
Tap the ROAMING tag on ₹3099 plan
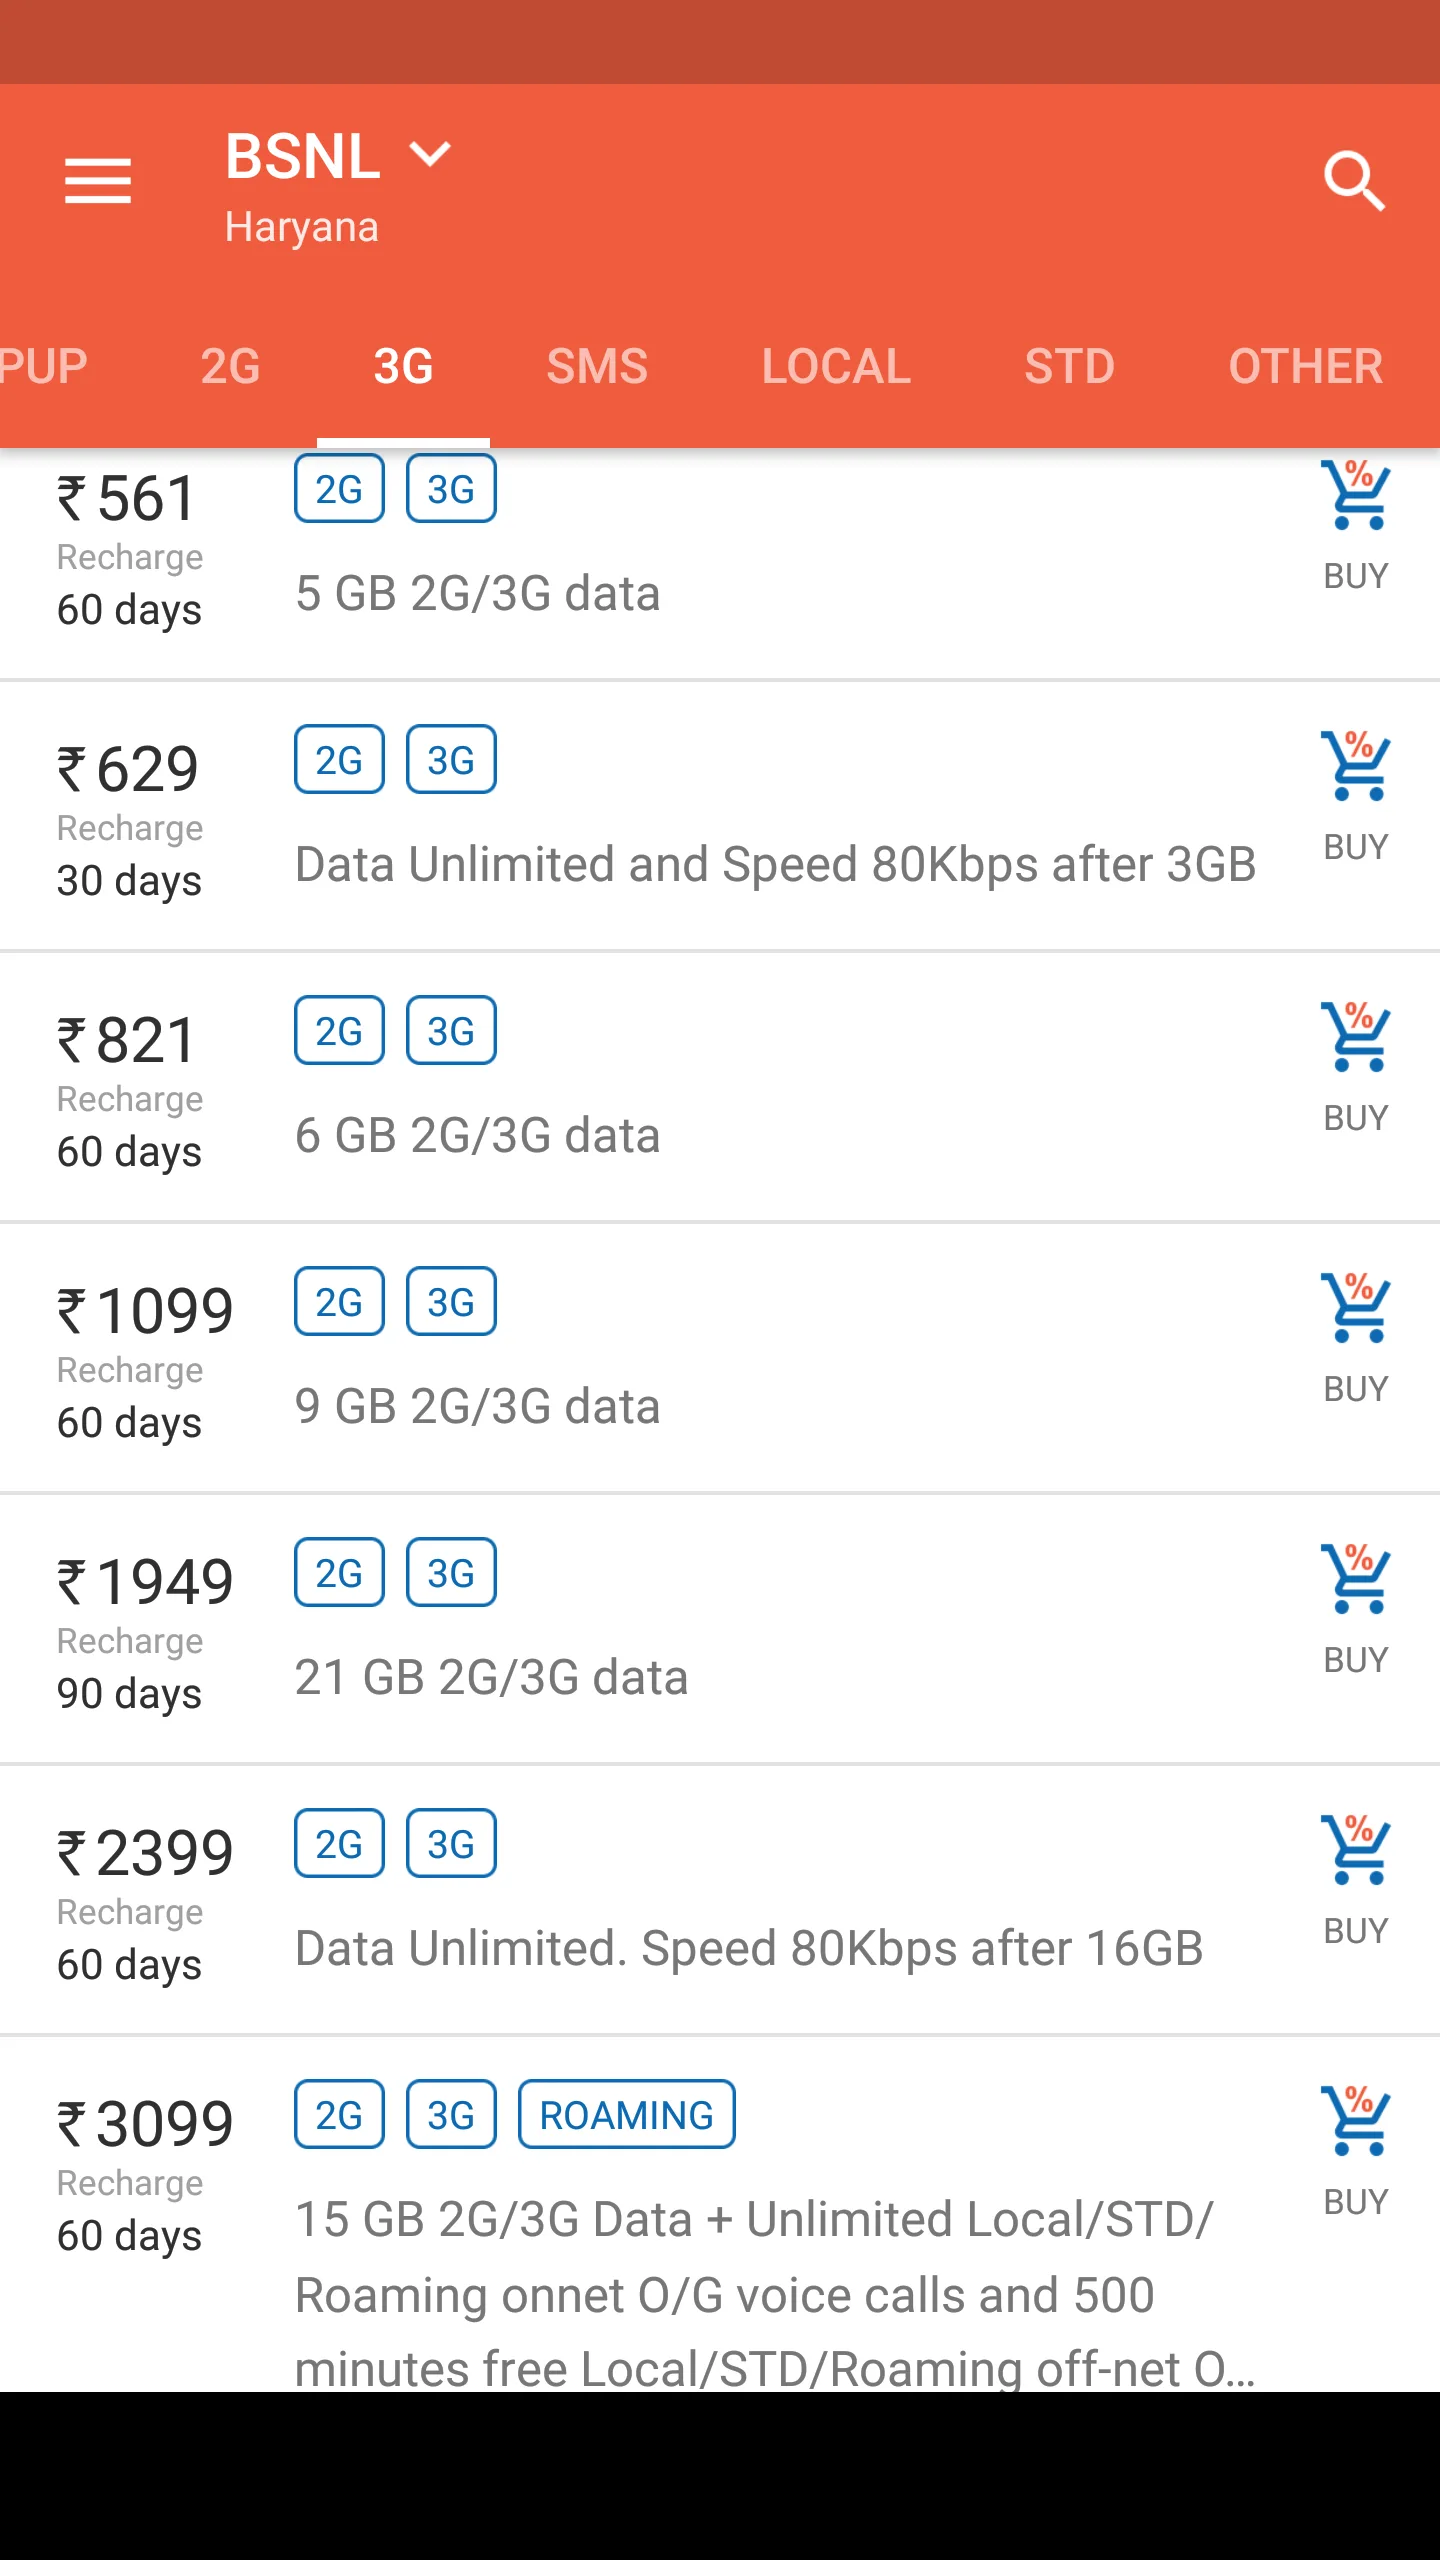[626, 2115]
